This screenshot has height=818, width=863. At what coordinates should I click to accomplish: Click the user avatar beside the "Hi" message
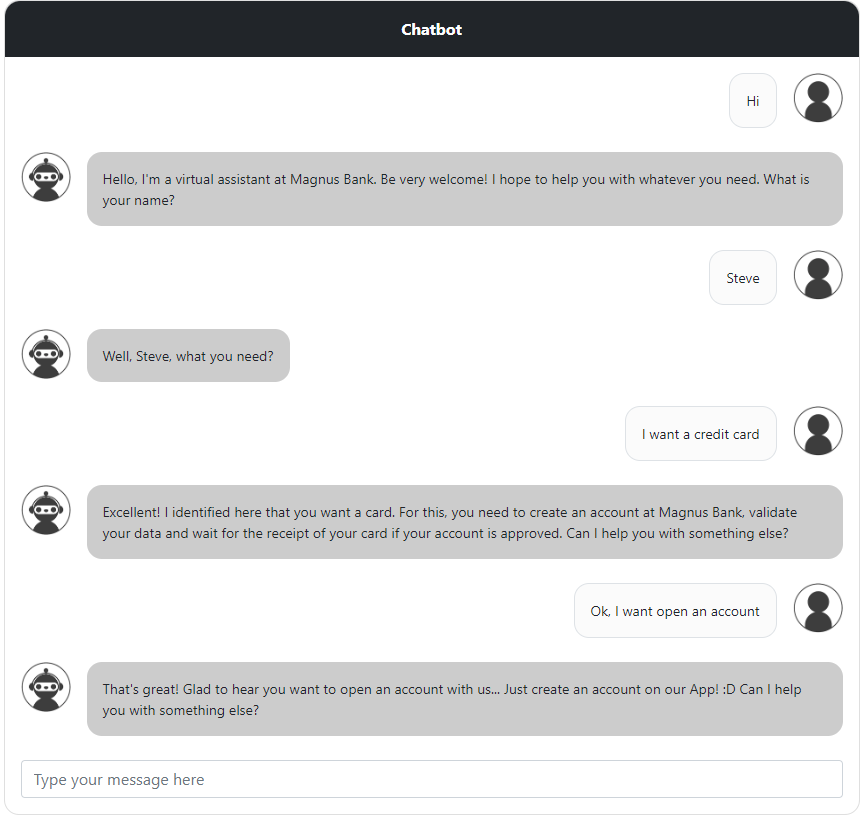(x=818, y=98)
